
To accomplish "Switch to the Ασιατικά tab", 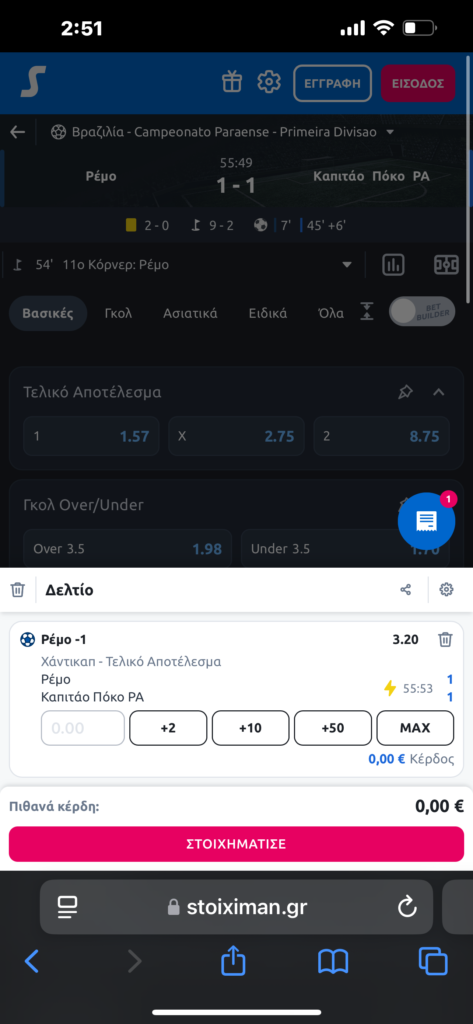I will (190, 313).
